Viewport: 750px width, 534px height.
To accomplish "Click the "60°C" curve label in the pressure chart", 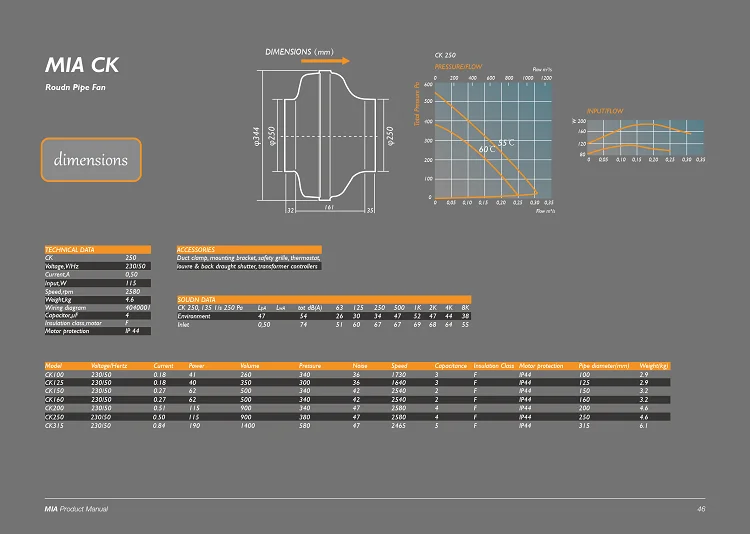I will click(x=487, y=149).
